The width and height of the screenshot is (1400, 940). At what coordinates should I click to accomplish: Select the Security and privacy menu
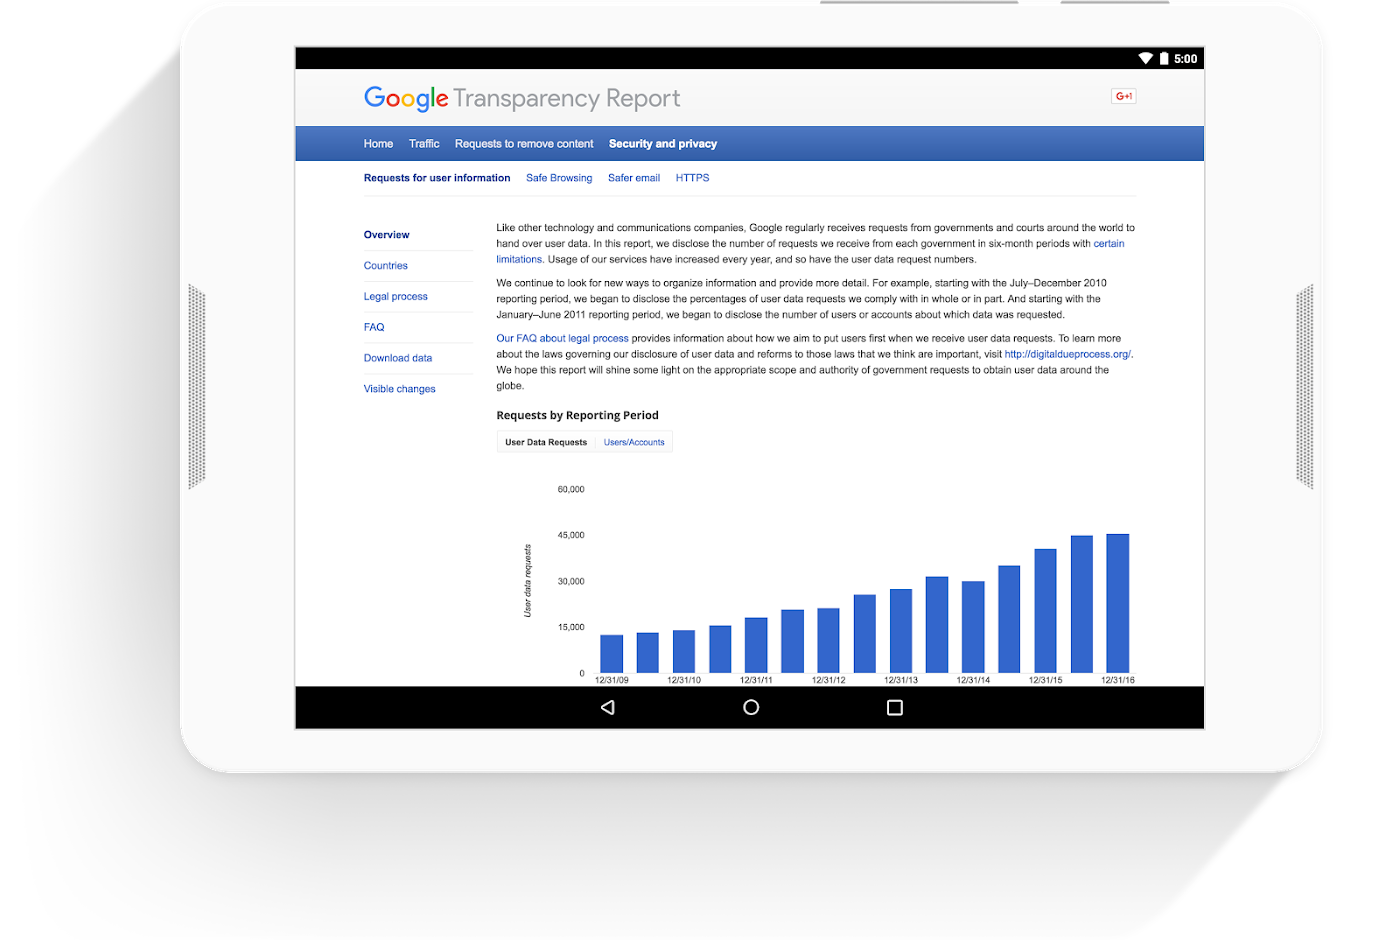[x=663, y=144]
